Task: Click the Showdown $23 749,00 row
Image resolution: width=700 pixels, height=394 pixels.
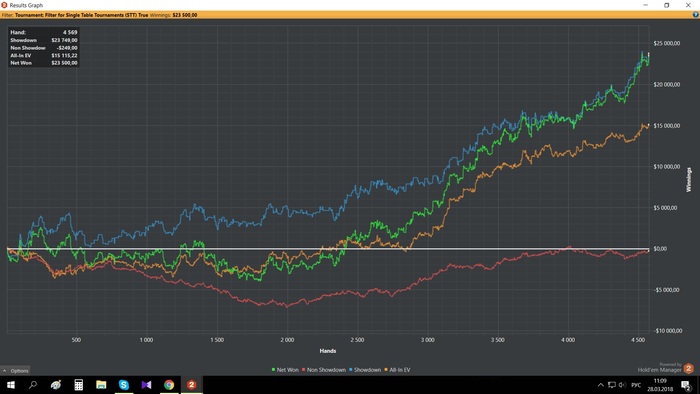Action: (x=44, y=40)
